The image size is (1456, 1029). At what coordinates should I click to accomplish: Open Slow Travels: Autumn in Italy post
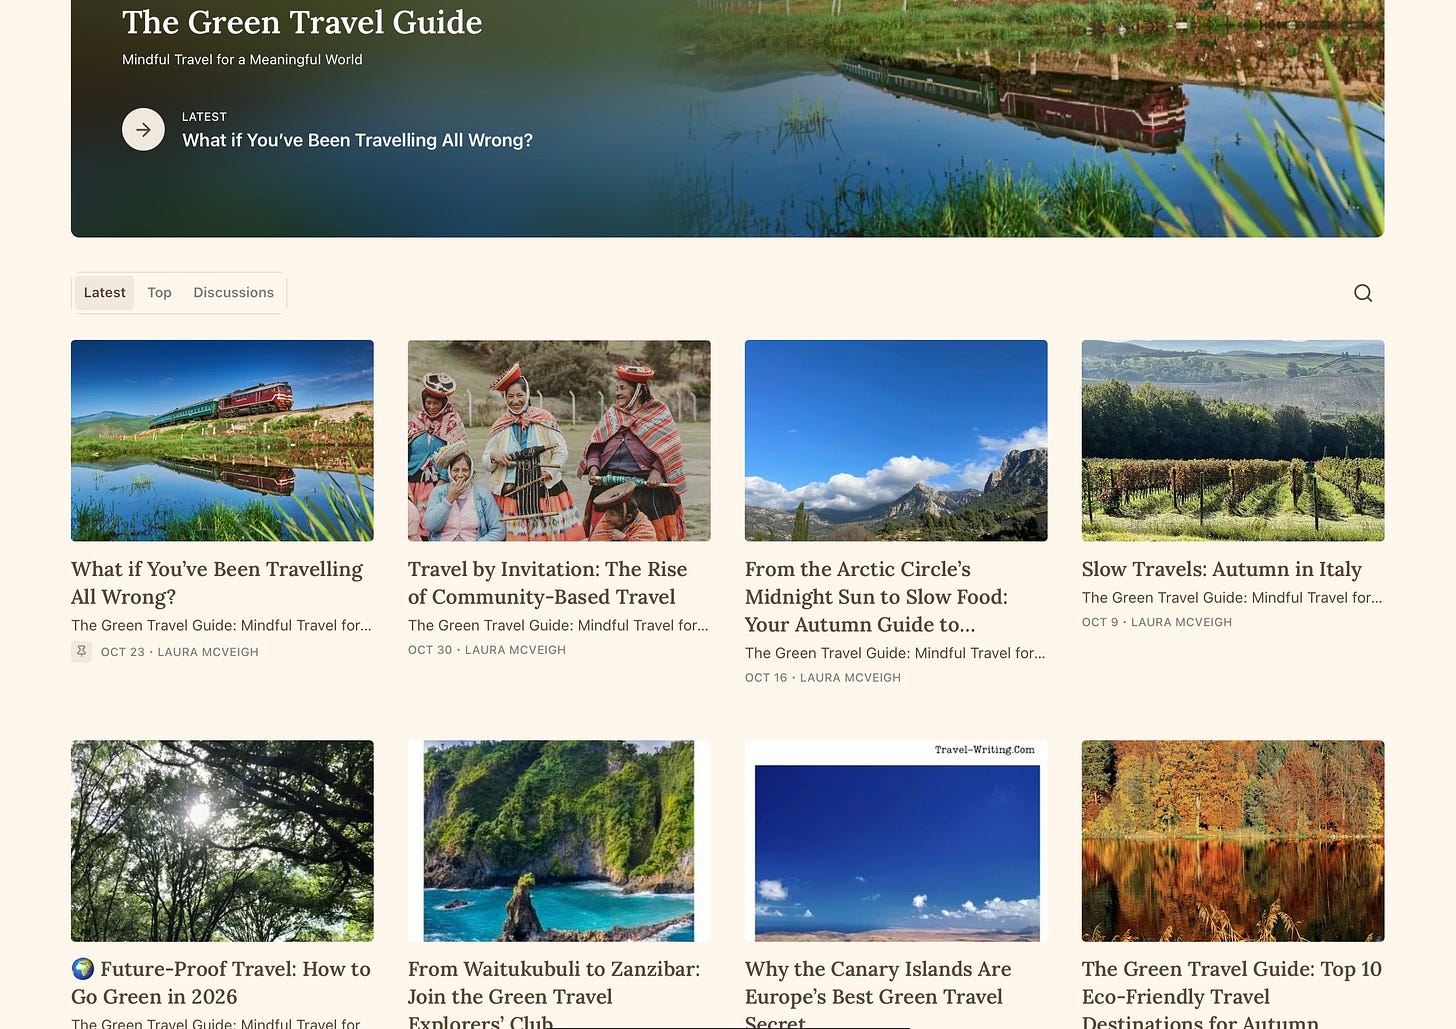(x=1221, y=569)
